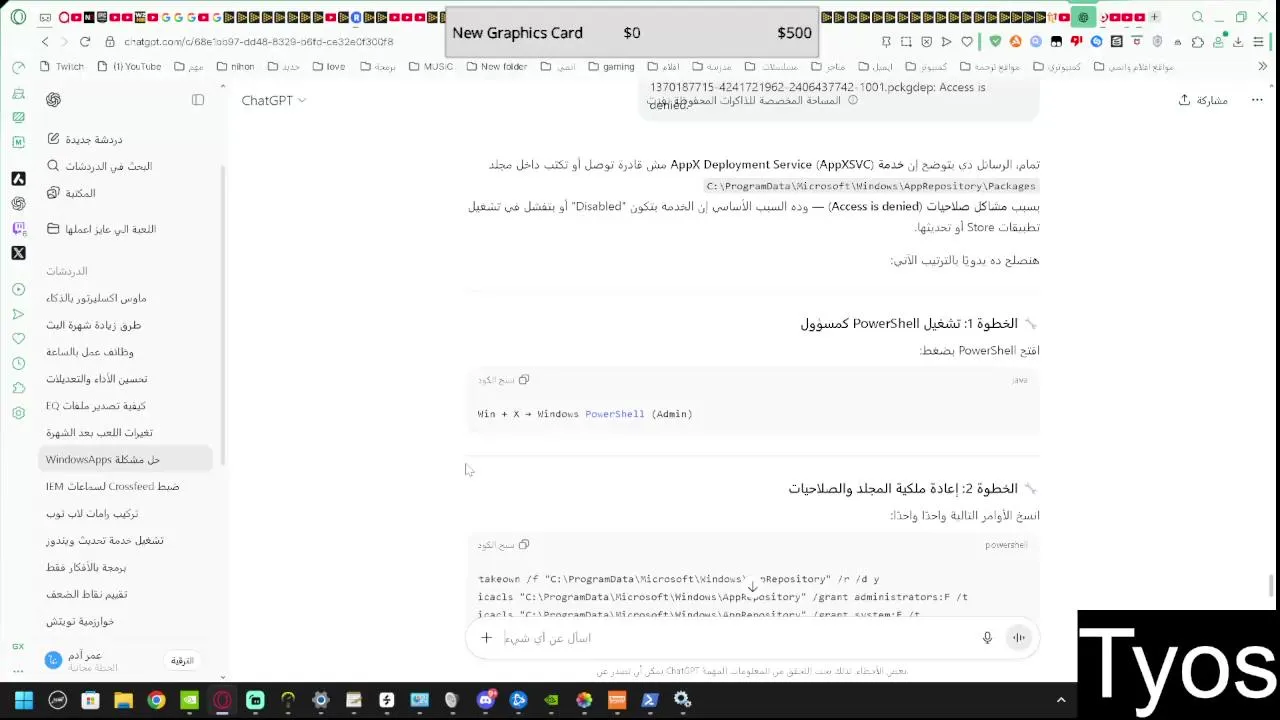Start voice mode with the waveform icon
1280x720 pixels.
1018,638
